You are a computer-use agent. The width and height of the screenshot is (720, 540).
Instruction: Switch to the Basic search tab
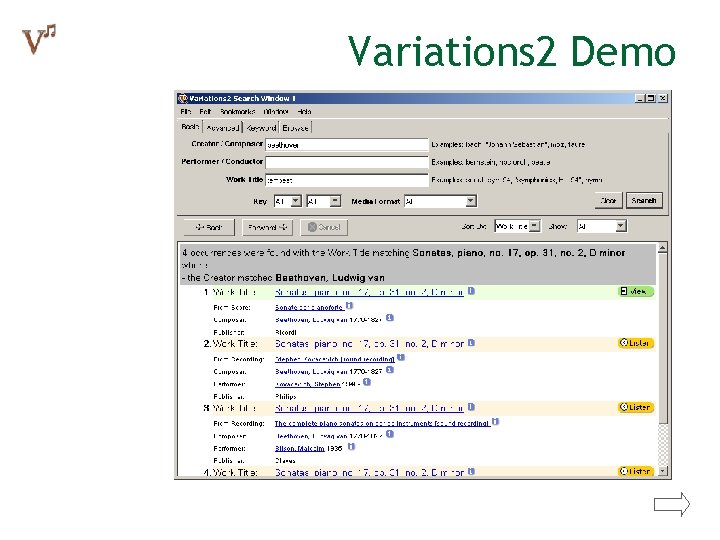[190, 127]
